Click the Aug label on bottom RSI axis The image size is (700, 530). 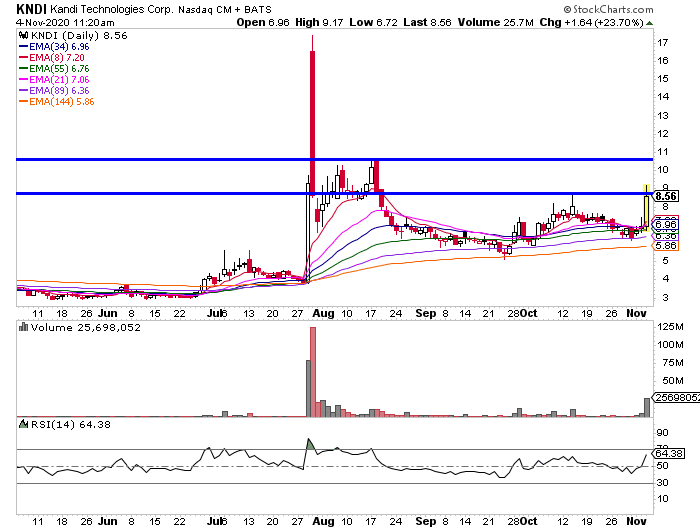[x=323, y=521]
